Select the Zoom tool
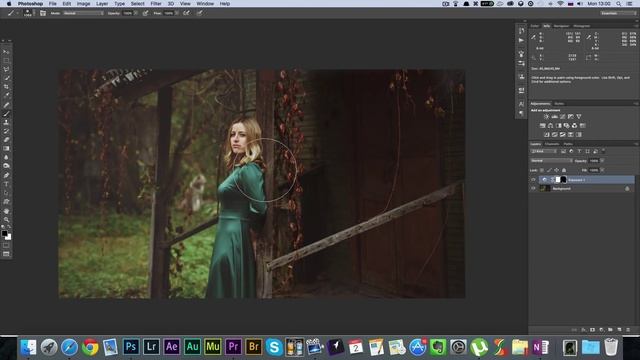 [6, 220]
